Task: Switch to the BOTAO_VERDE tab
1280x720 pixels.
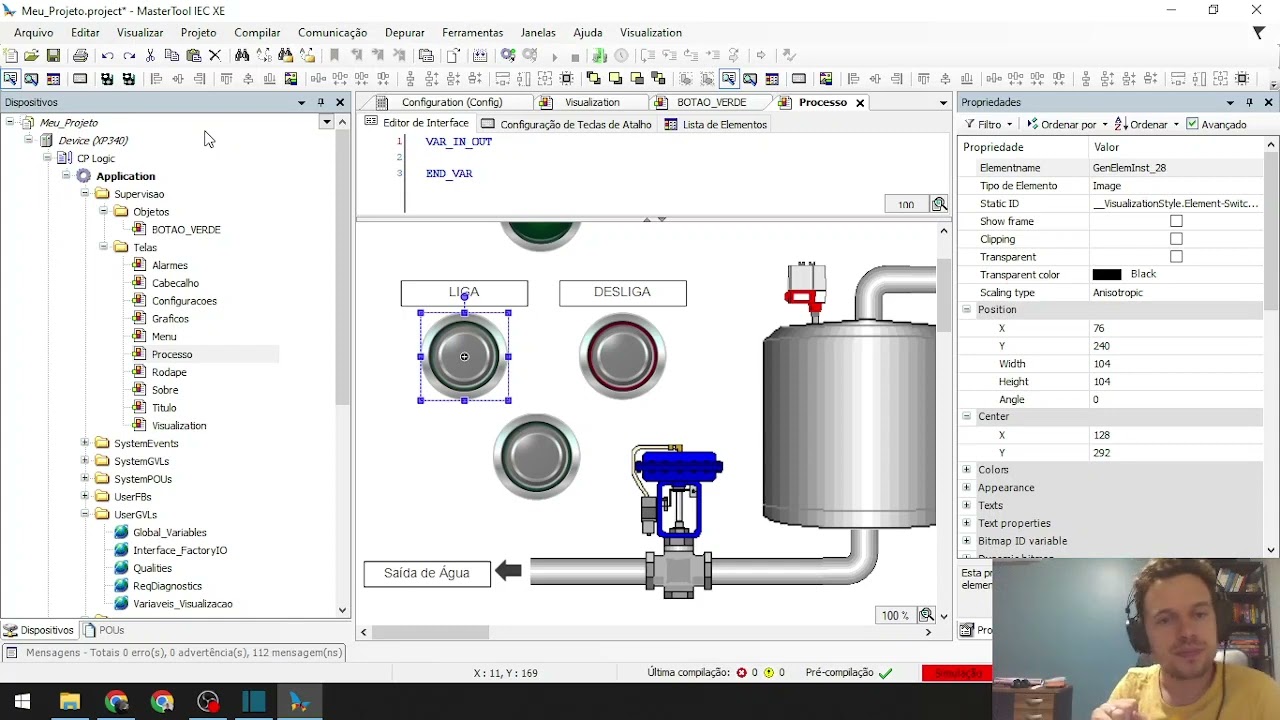Action: pos(711,102)
